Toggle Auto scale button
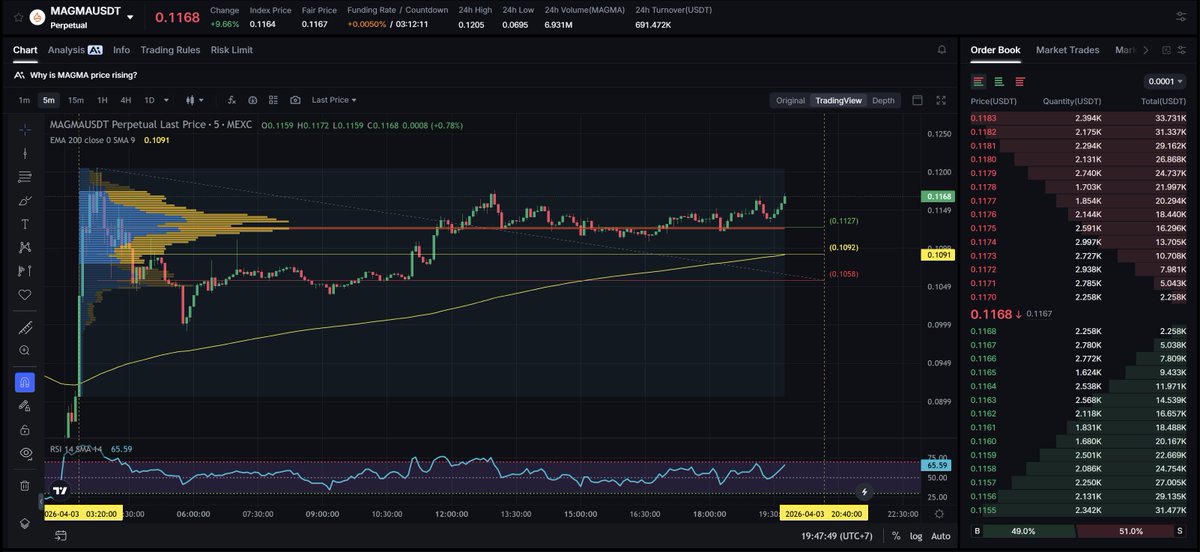Image resolution: width=1200 pixels, height=552 pixels. (x=940, y=536)
